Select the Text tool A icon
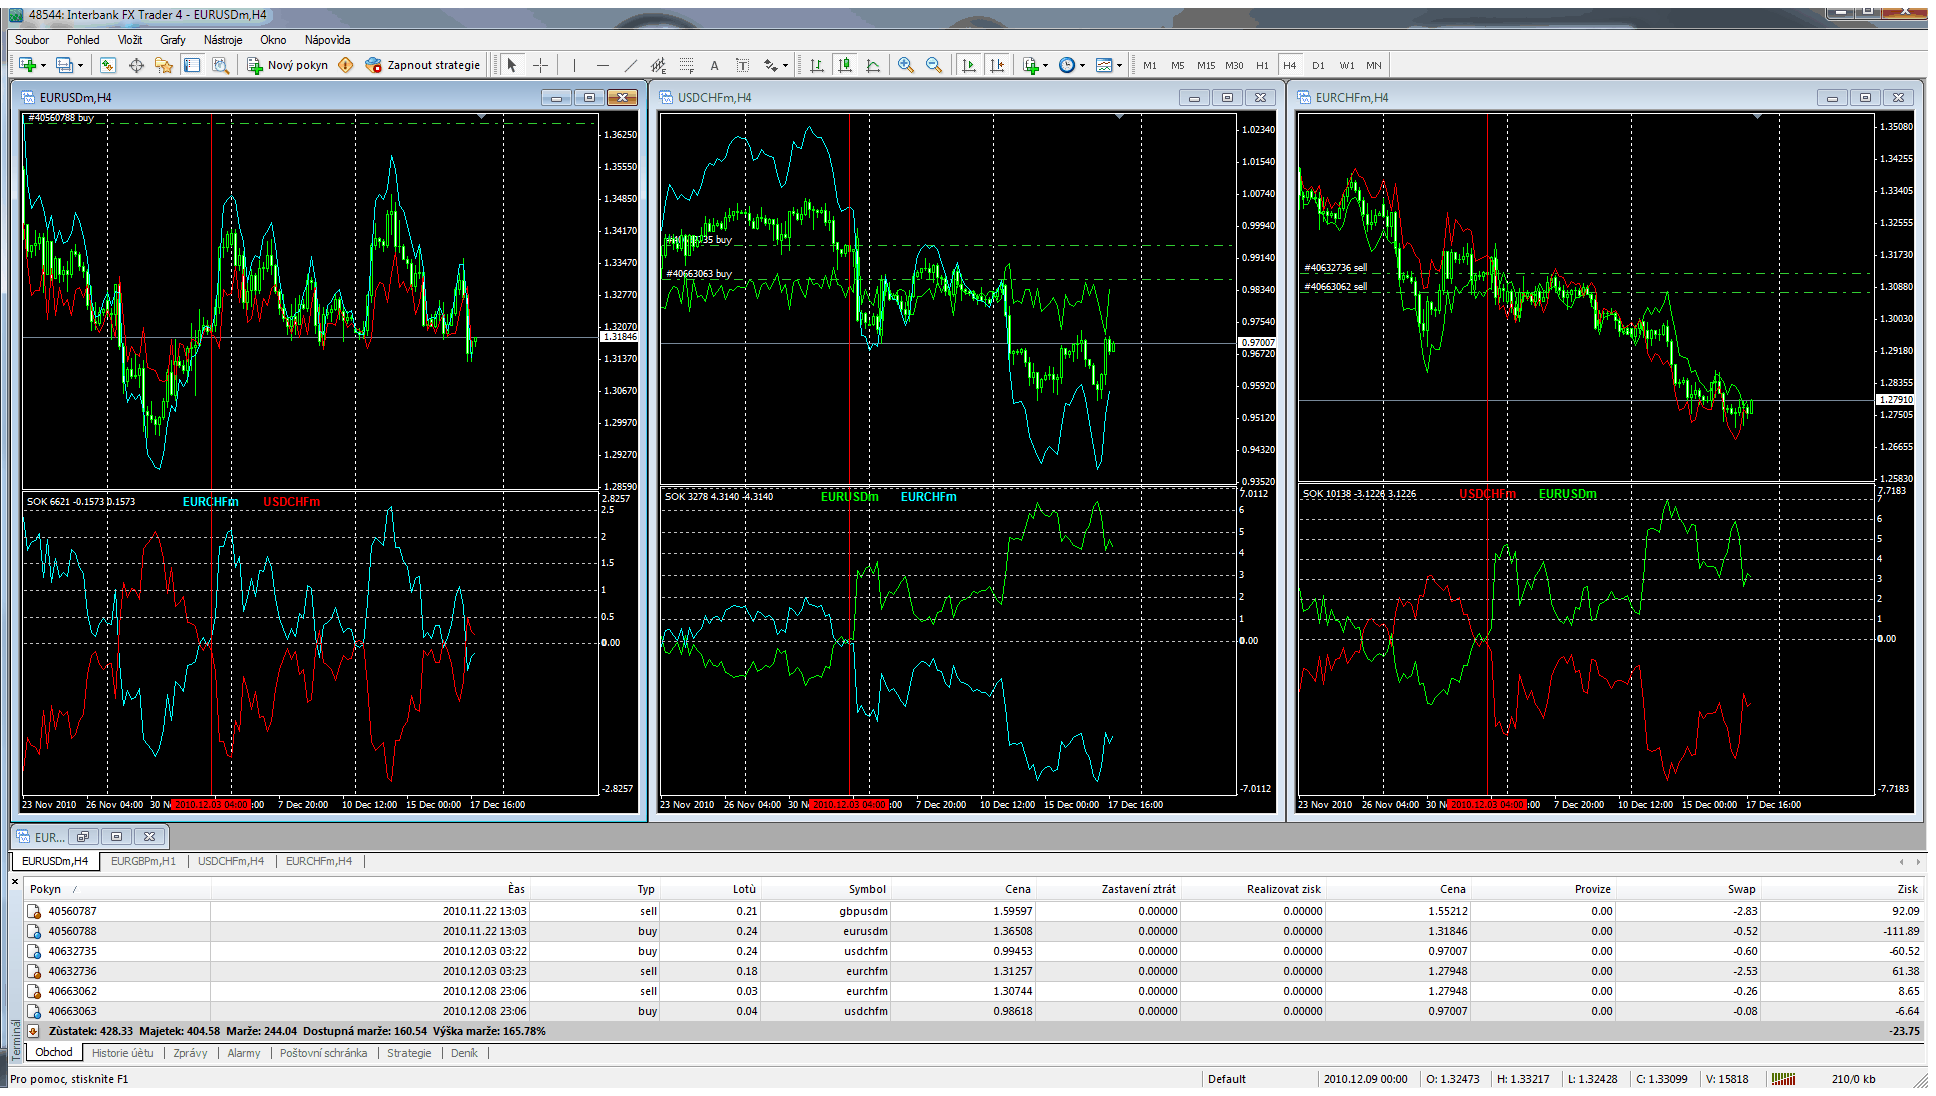This screenshot has width=1936, height=1096. click(714, 65)
